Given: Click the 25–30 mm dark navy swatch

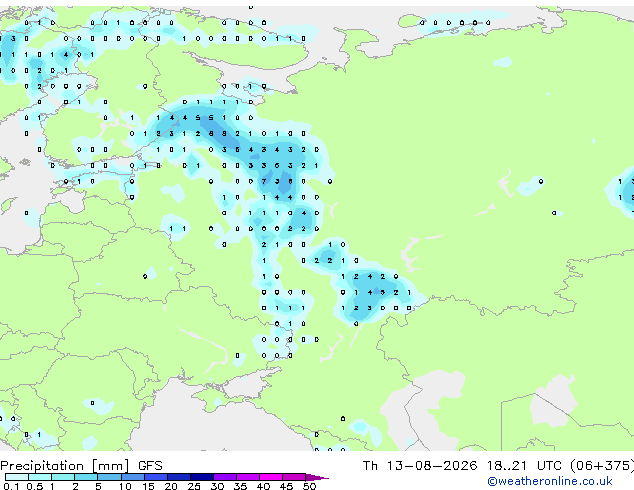Looking at the screenshot, I should click(x=202, y=477).
